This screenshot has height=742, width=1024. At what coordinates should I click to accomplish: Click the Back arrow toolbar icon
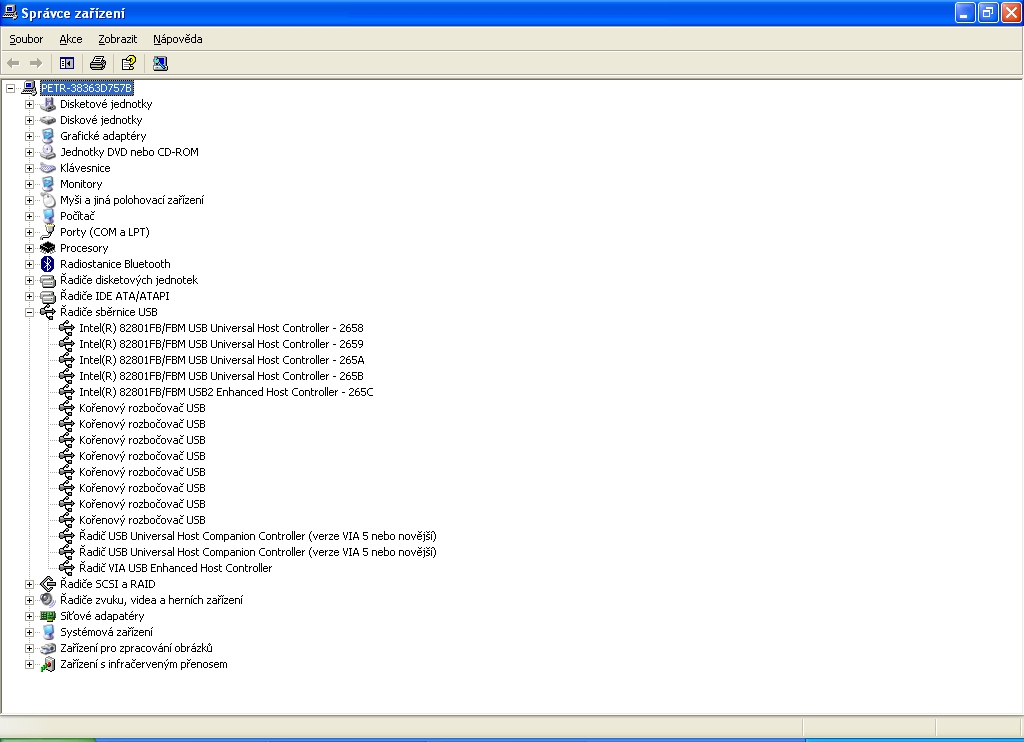click(x=13, y=63)
